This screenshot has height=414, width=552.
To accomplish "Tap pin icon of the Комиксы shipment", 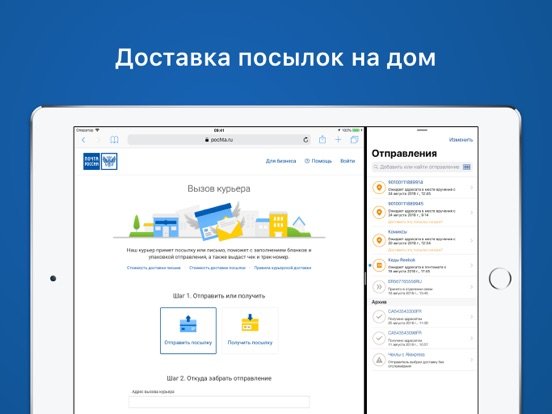I will tap(379, 240).
